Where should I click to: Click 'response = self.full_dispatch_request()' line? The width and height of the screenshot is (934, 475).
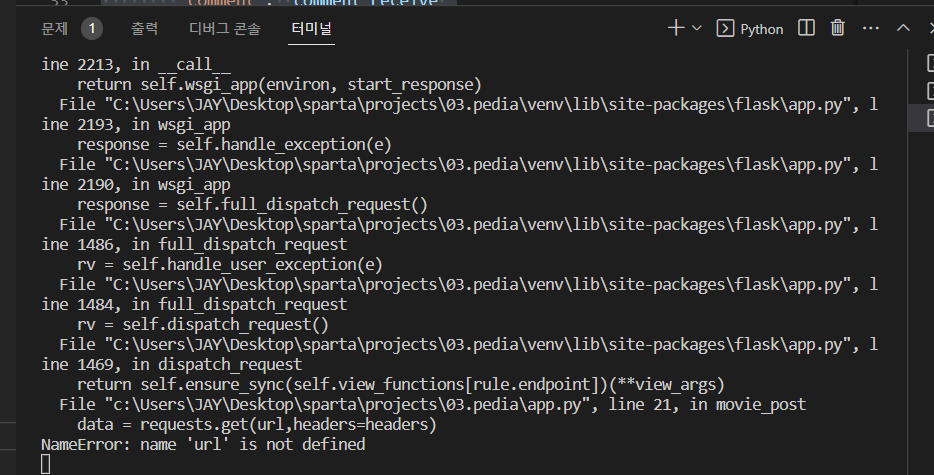click(x=253, y=205)
